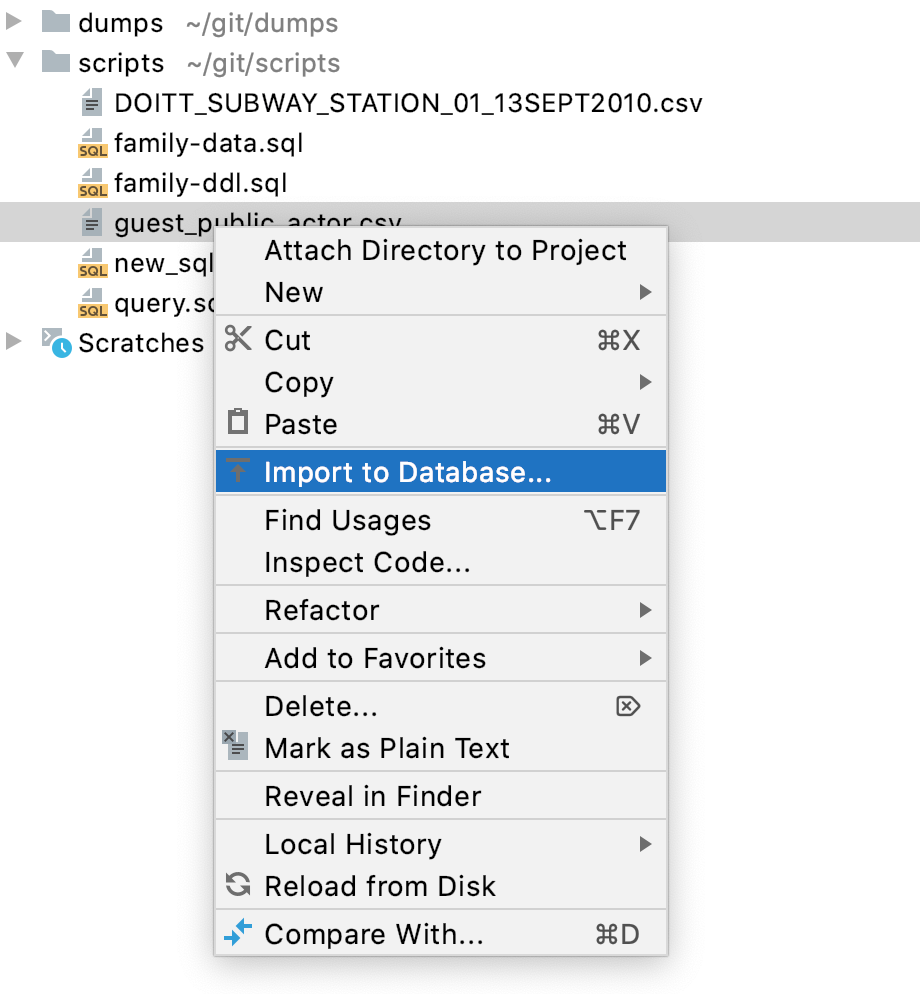Image resolution: width=920 pixels, height=994 pixels.
Task: Click the Compare With arrows icon
Action: (238, 933)
